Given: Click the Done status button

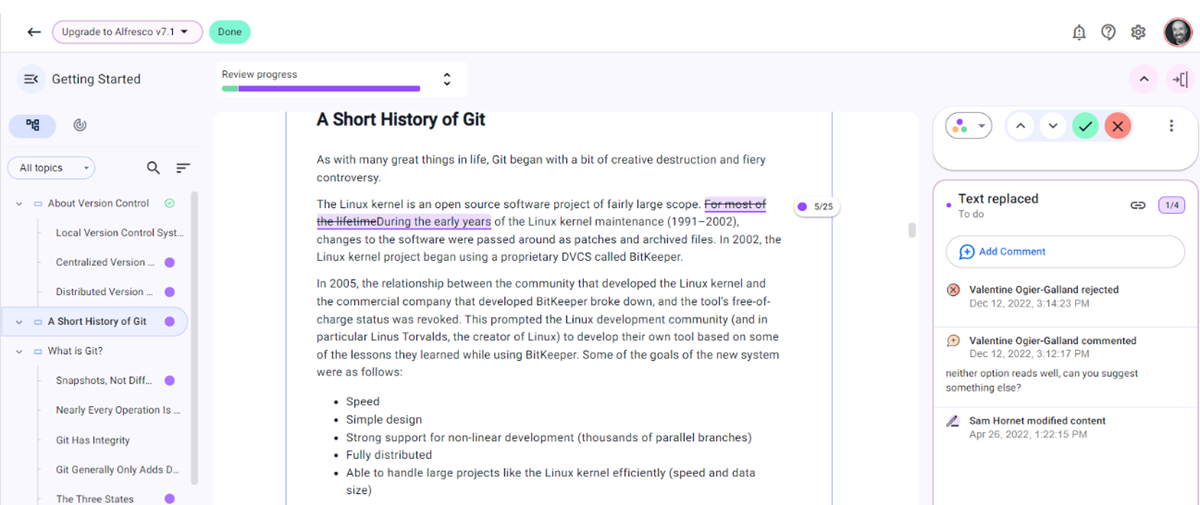Looking at the screenshot, I should (229, 32).
